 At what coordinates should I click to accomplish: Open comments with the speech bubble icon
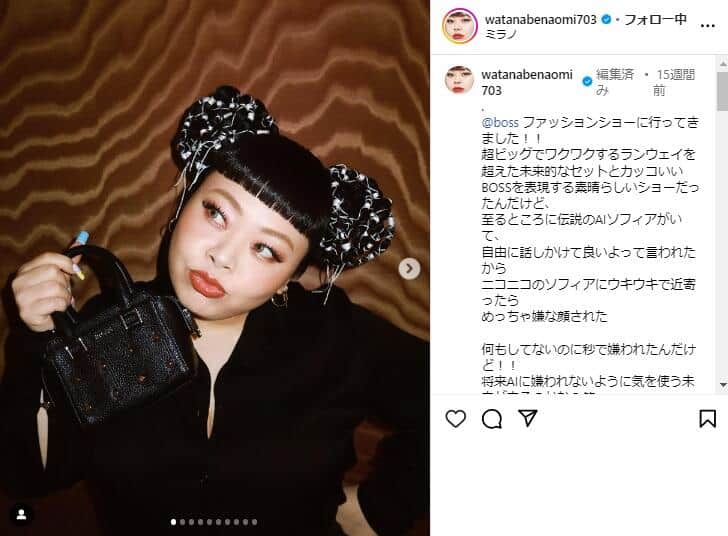pos(492,419)
